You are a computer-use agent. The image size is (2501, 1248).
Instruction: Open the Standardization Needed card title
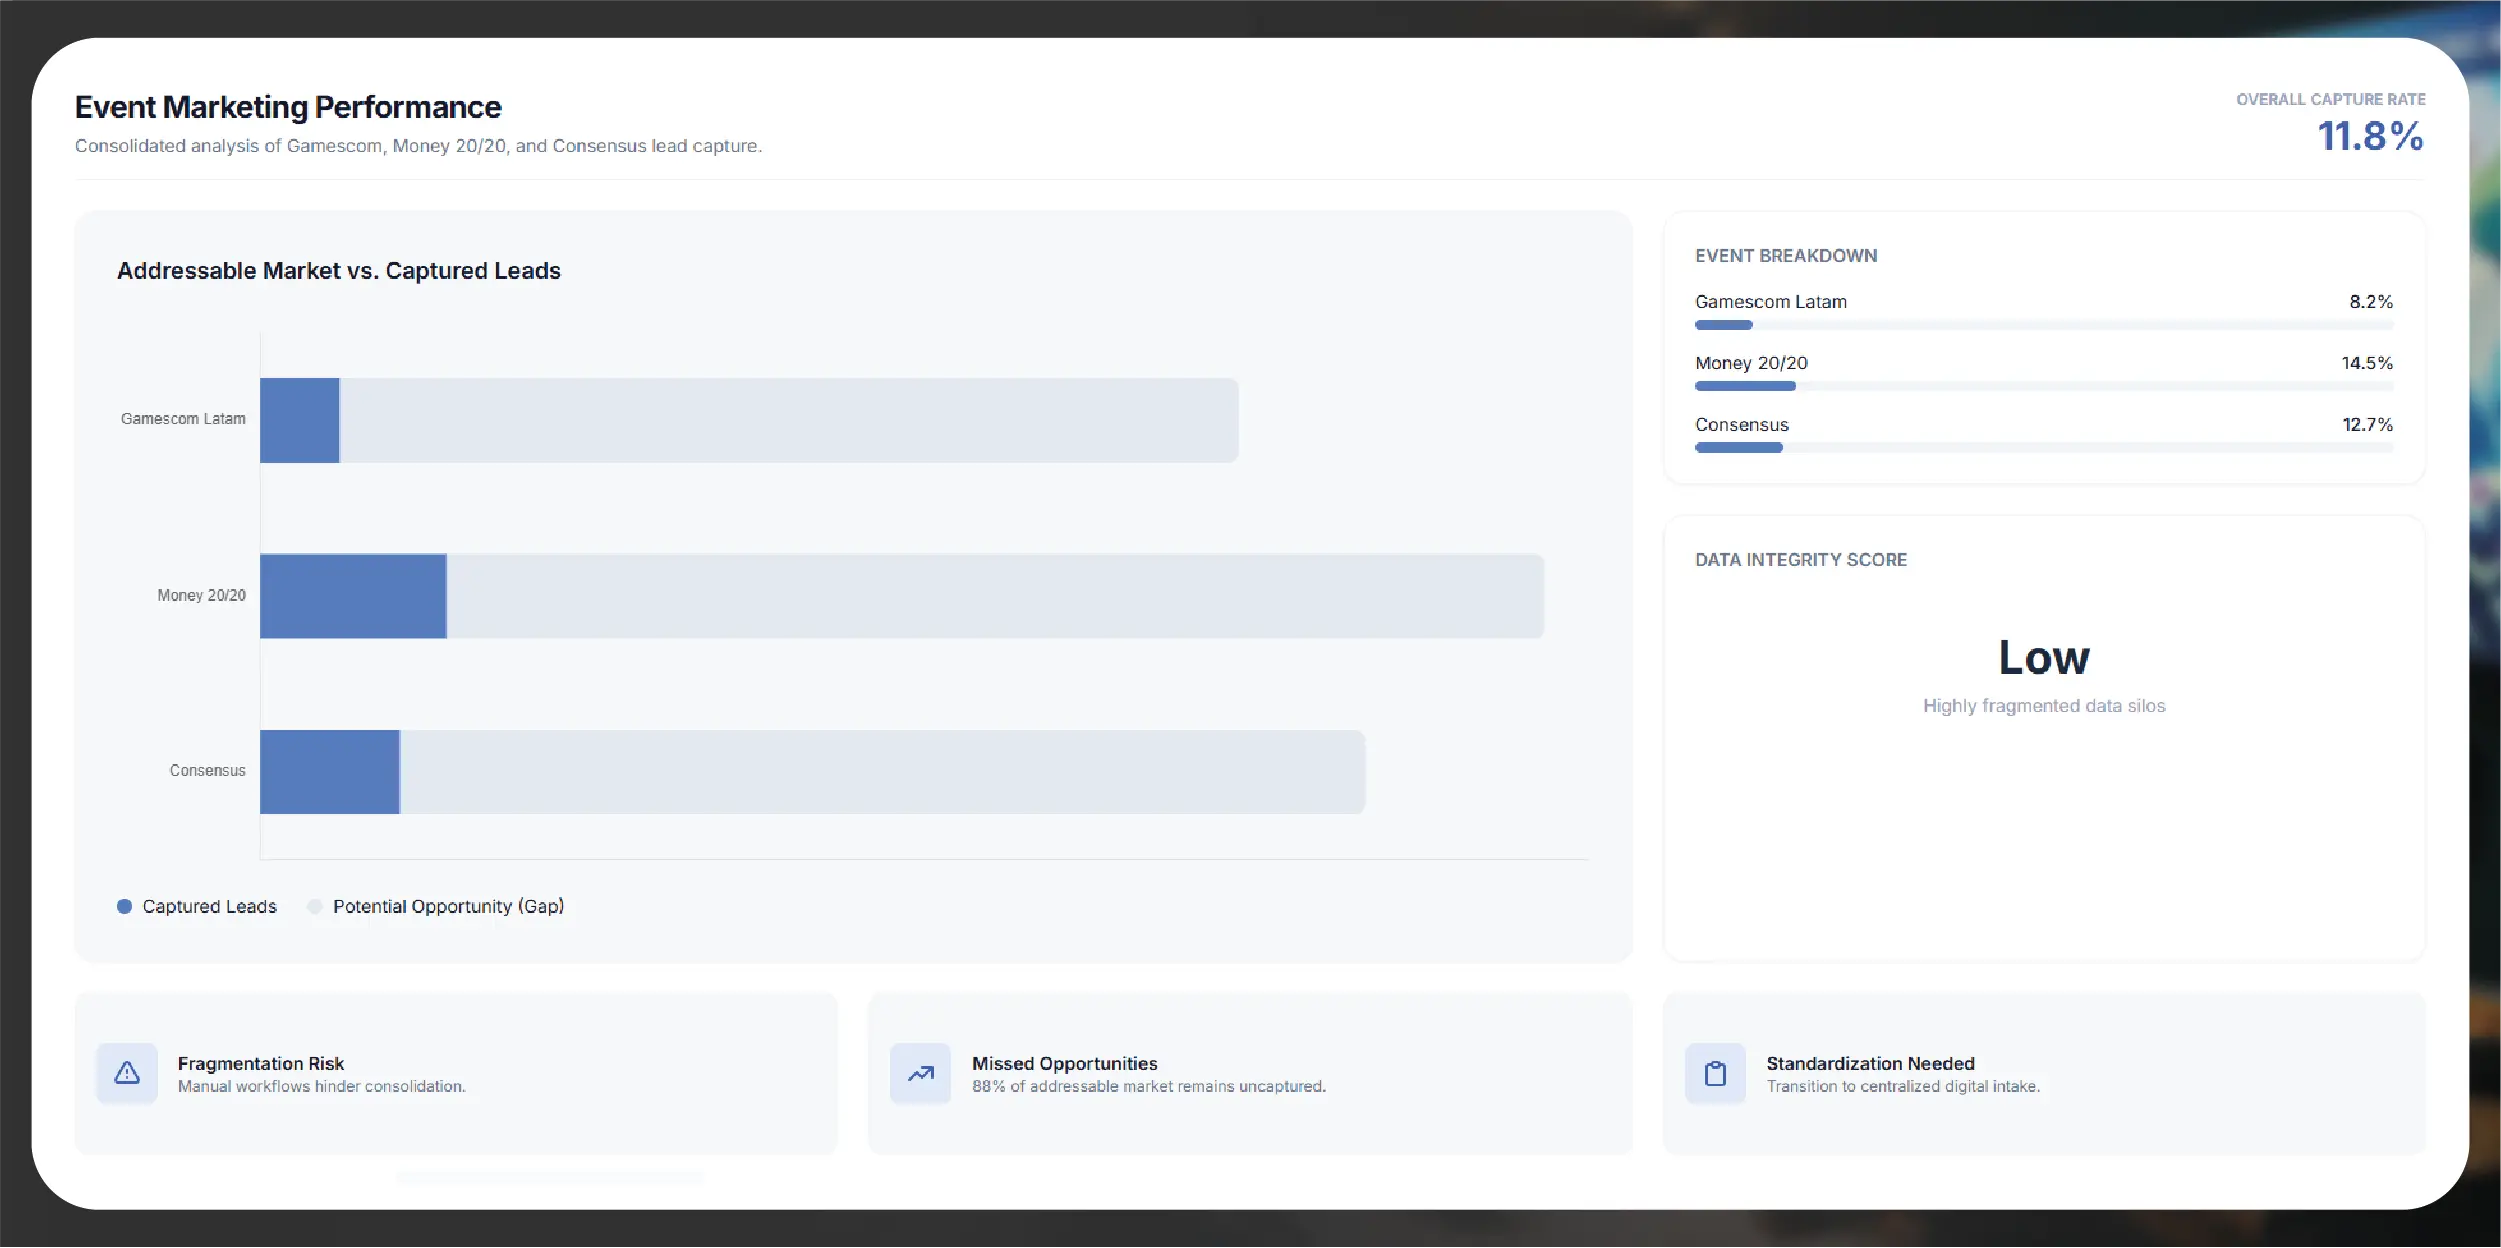click(x=1870, y=1063)
